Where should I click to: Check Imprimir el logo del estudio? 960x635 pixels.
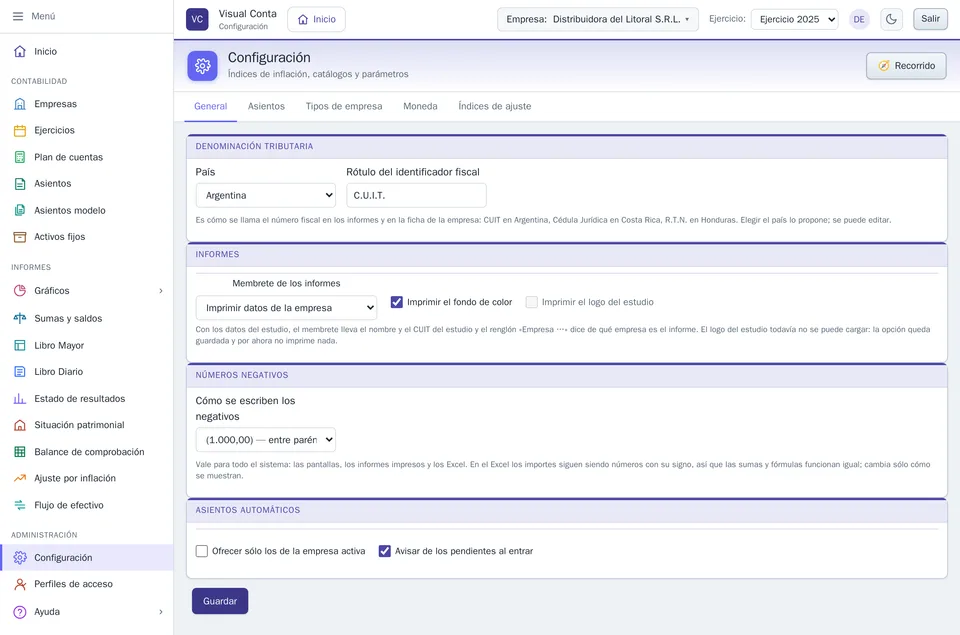[531, 302]
